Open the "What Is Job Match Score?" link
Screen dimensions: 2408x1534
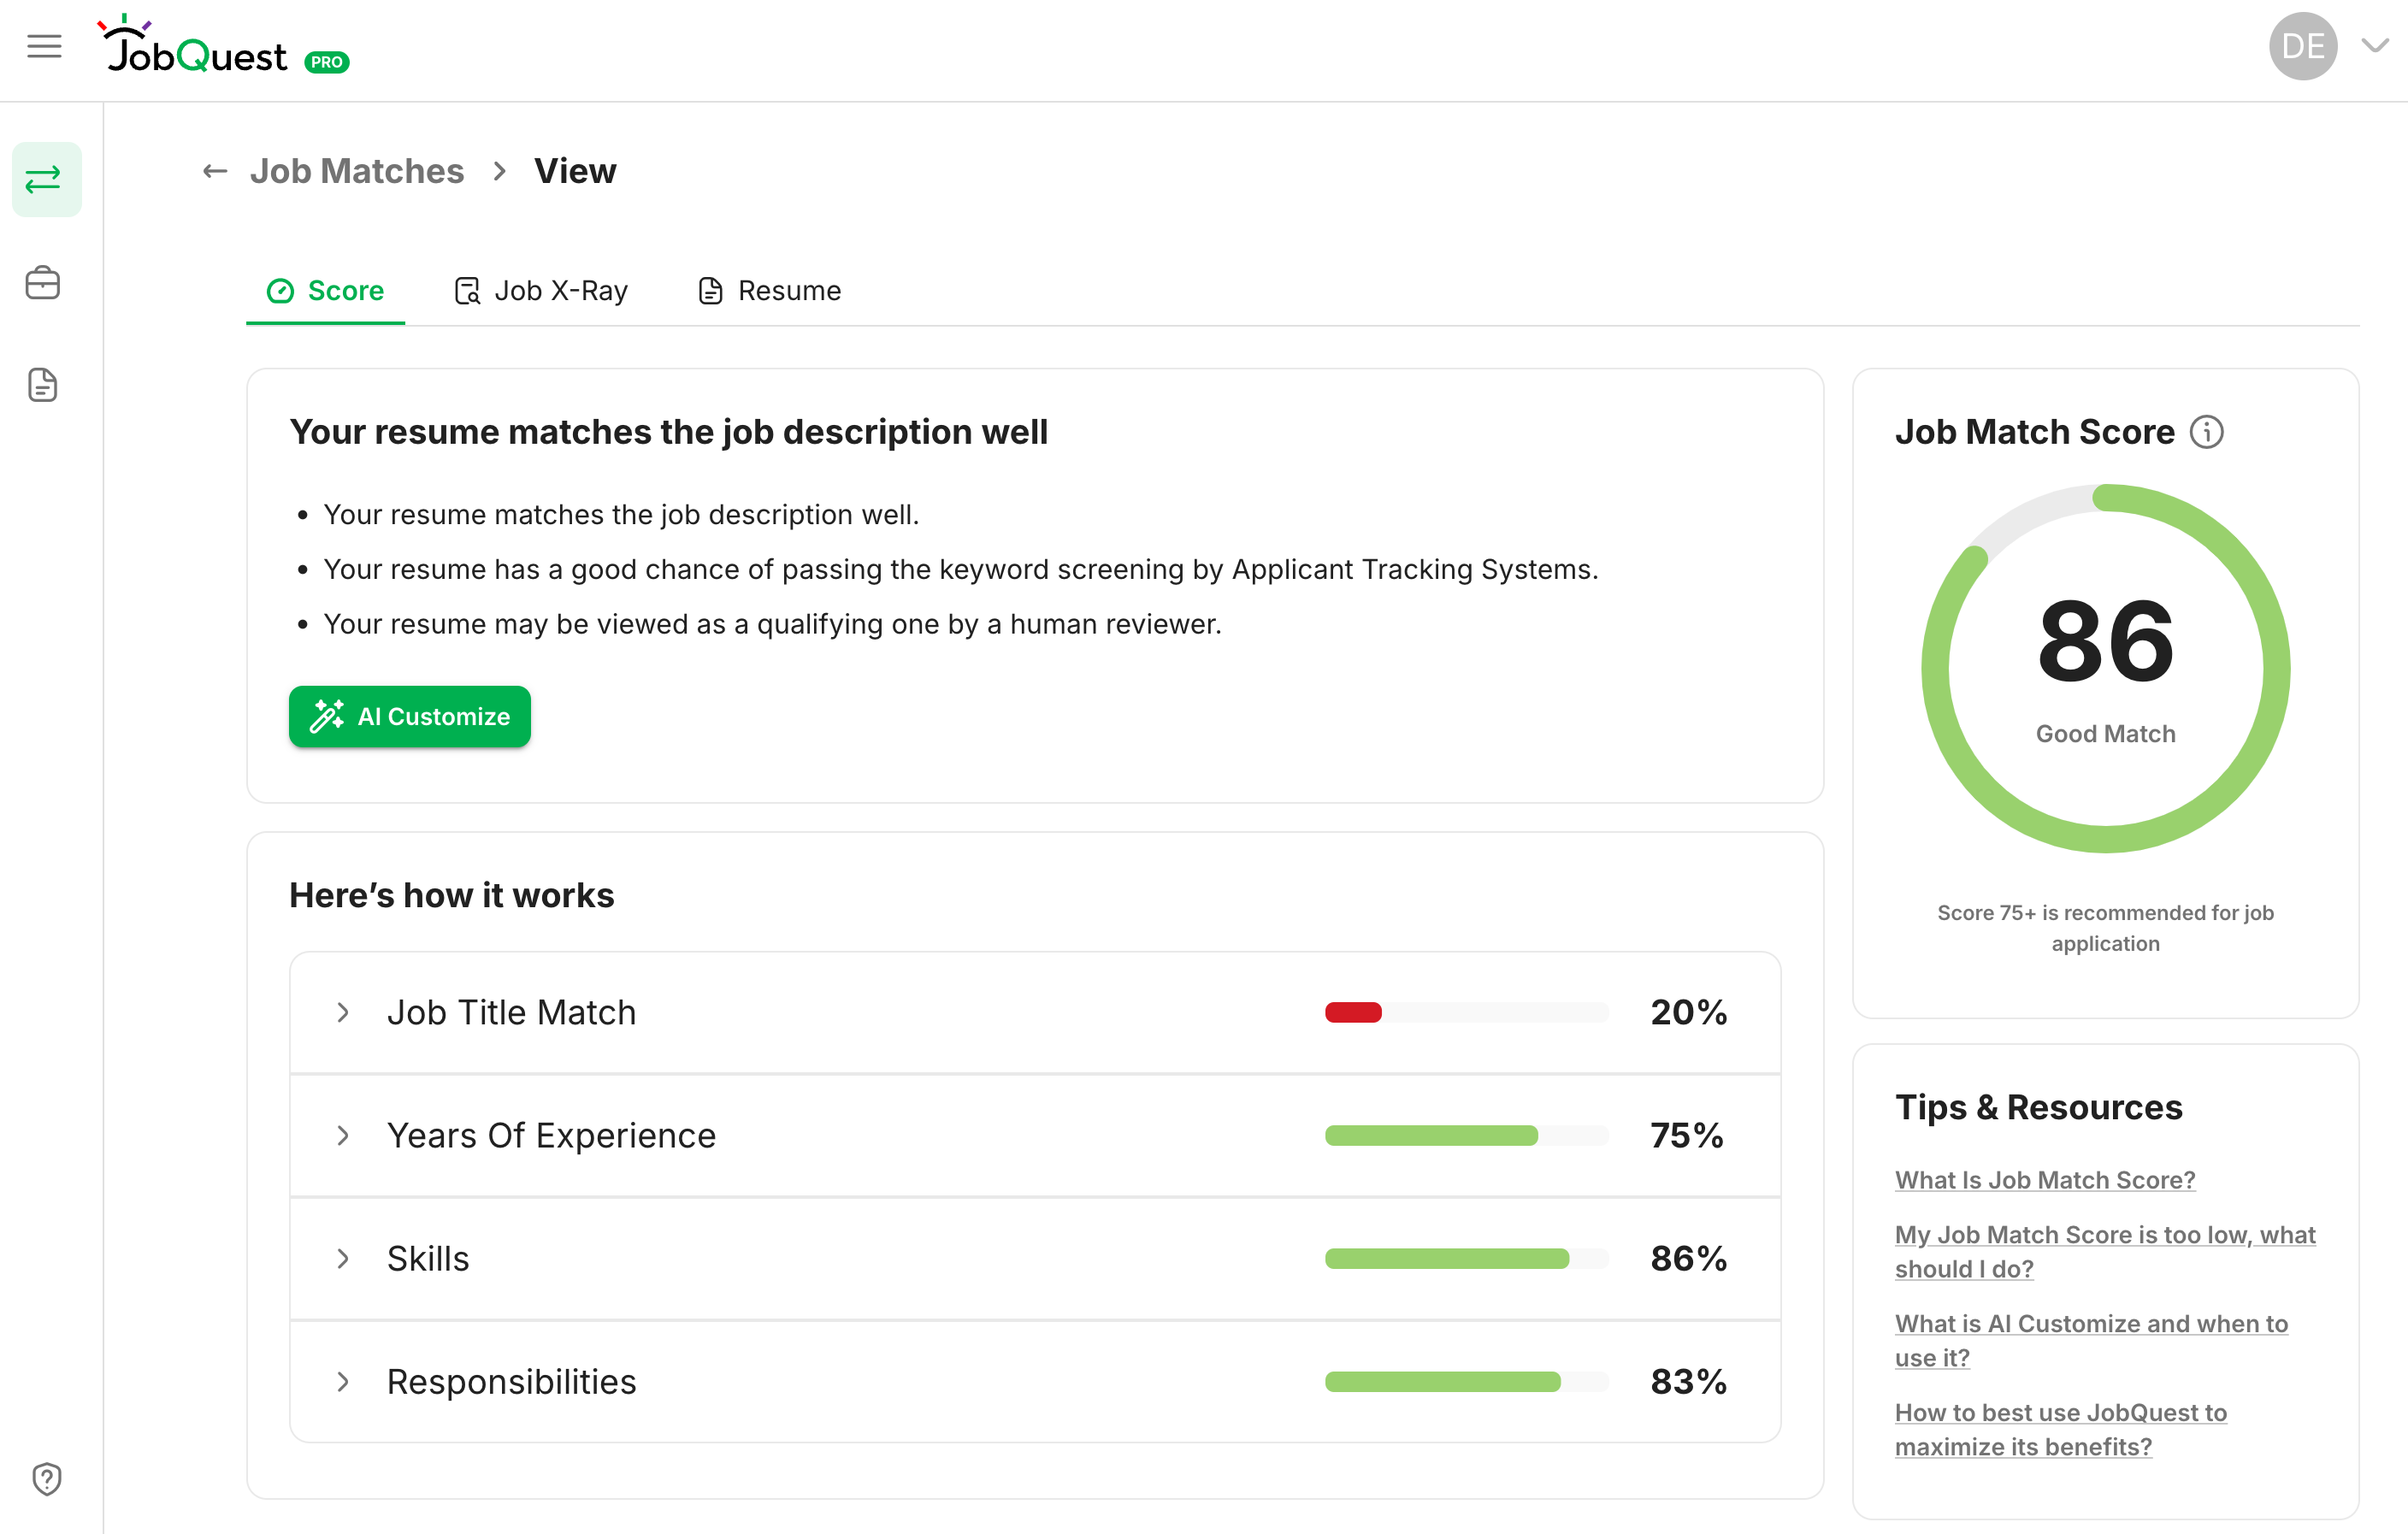pos(2045,1180)
